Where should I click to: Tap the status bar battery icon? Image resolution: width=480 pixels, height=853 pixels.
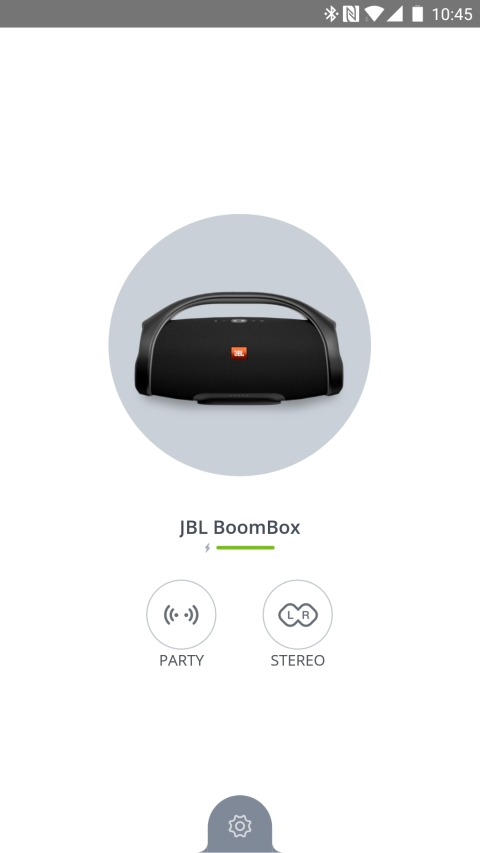[x=417, y=14]
